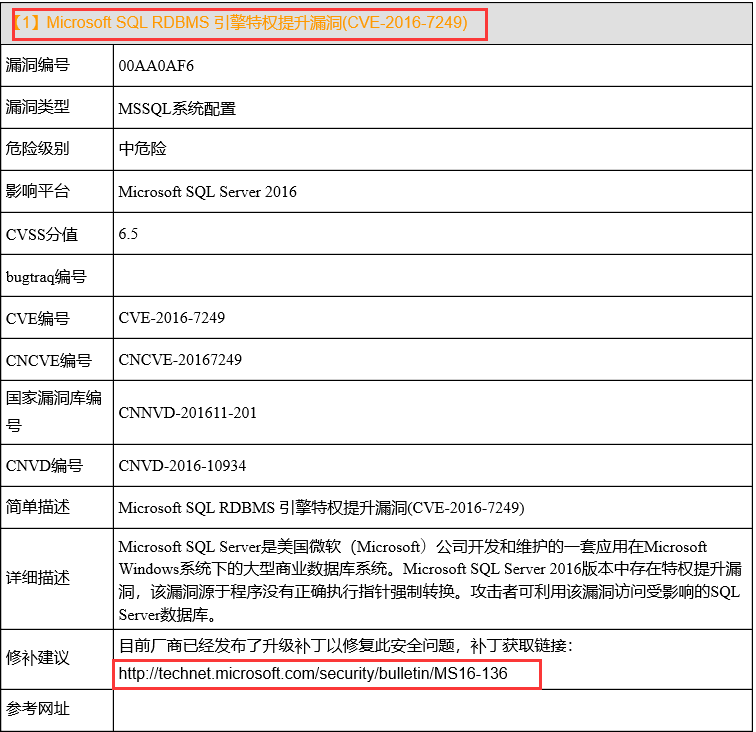Click the 详细描述 row label
This screenshot has width=756, height=732.
[38, 578]
